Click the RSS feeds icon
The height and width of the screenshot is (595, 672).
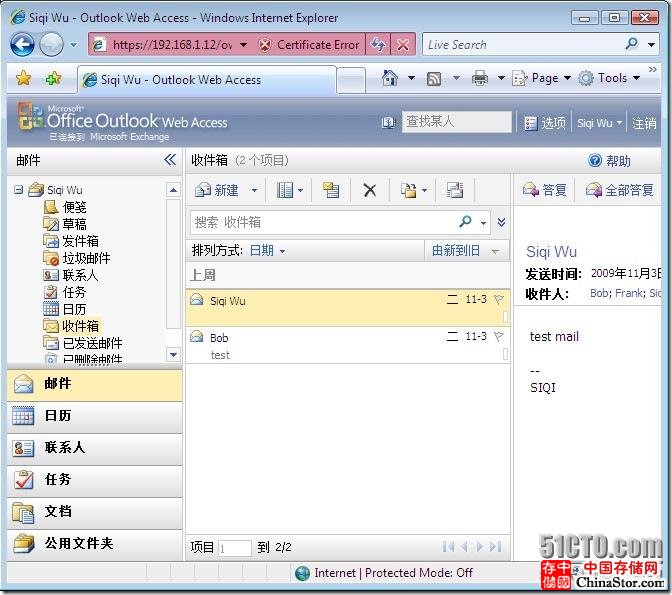434,79
